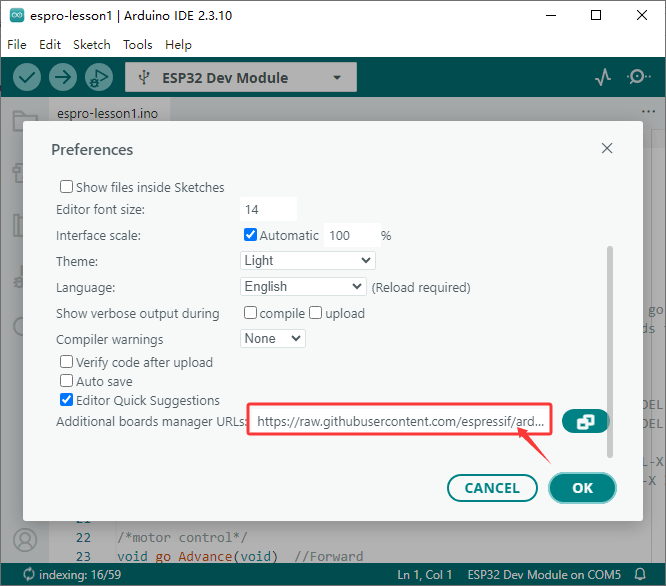Open the Sketch menu
Image resolution: width=666 pixels, height=586 pixels.
92,45
